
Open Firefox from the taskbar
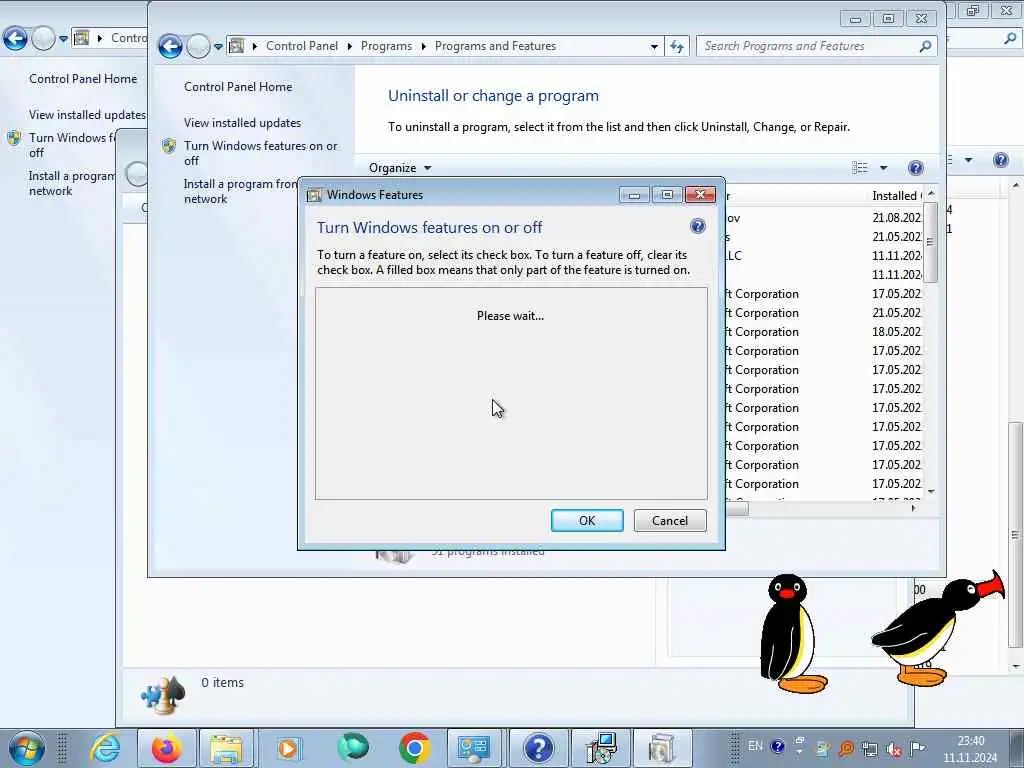coord(167,748)
